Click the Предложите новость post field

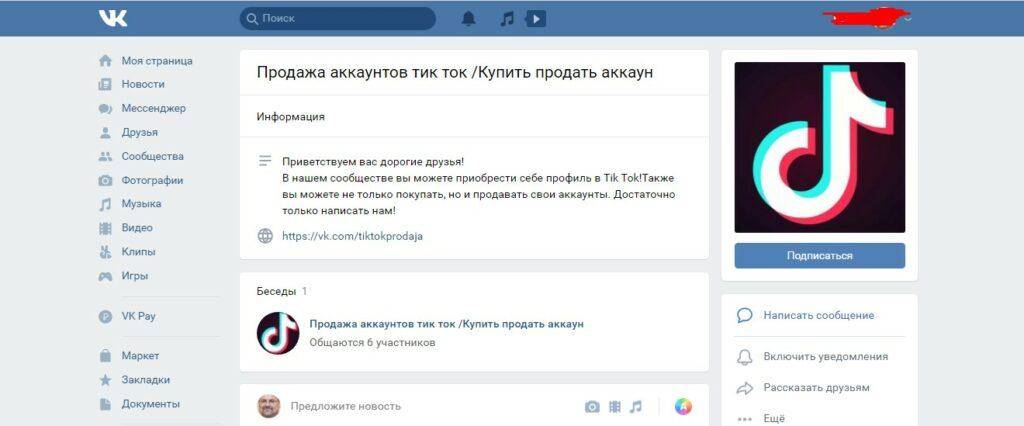point(345,406)
